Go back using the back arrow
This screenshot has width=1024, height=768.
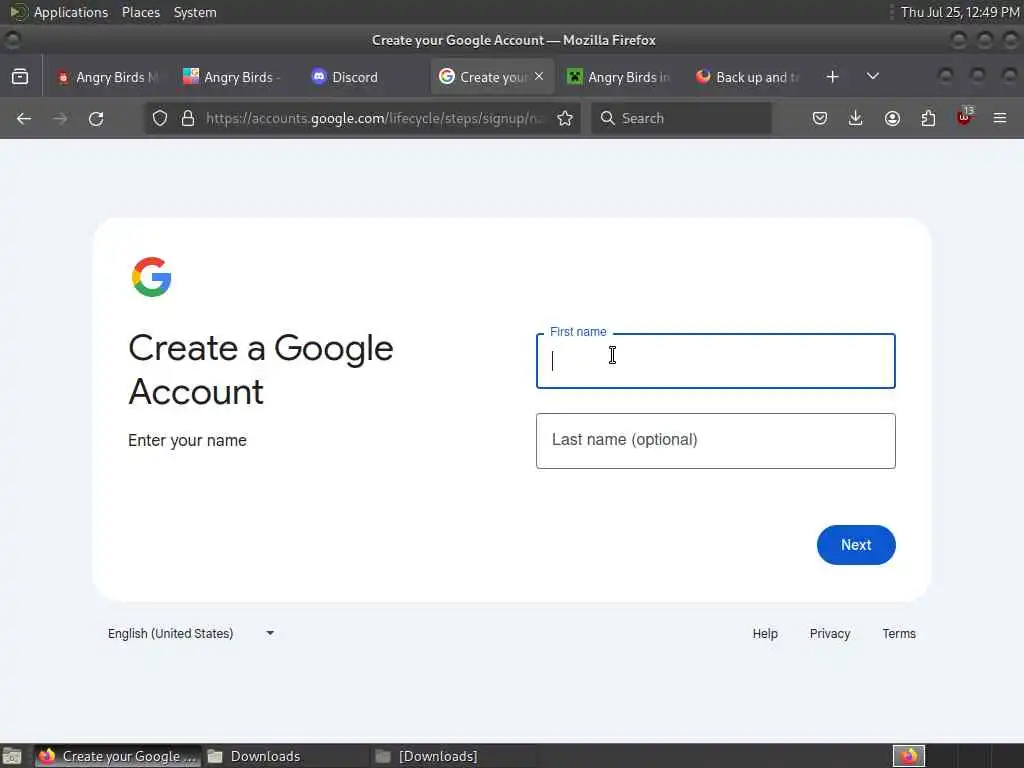[24, 118]
